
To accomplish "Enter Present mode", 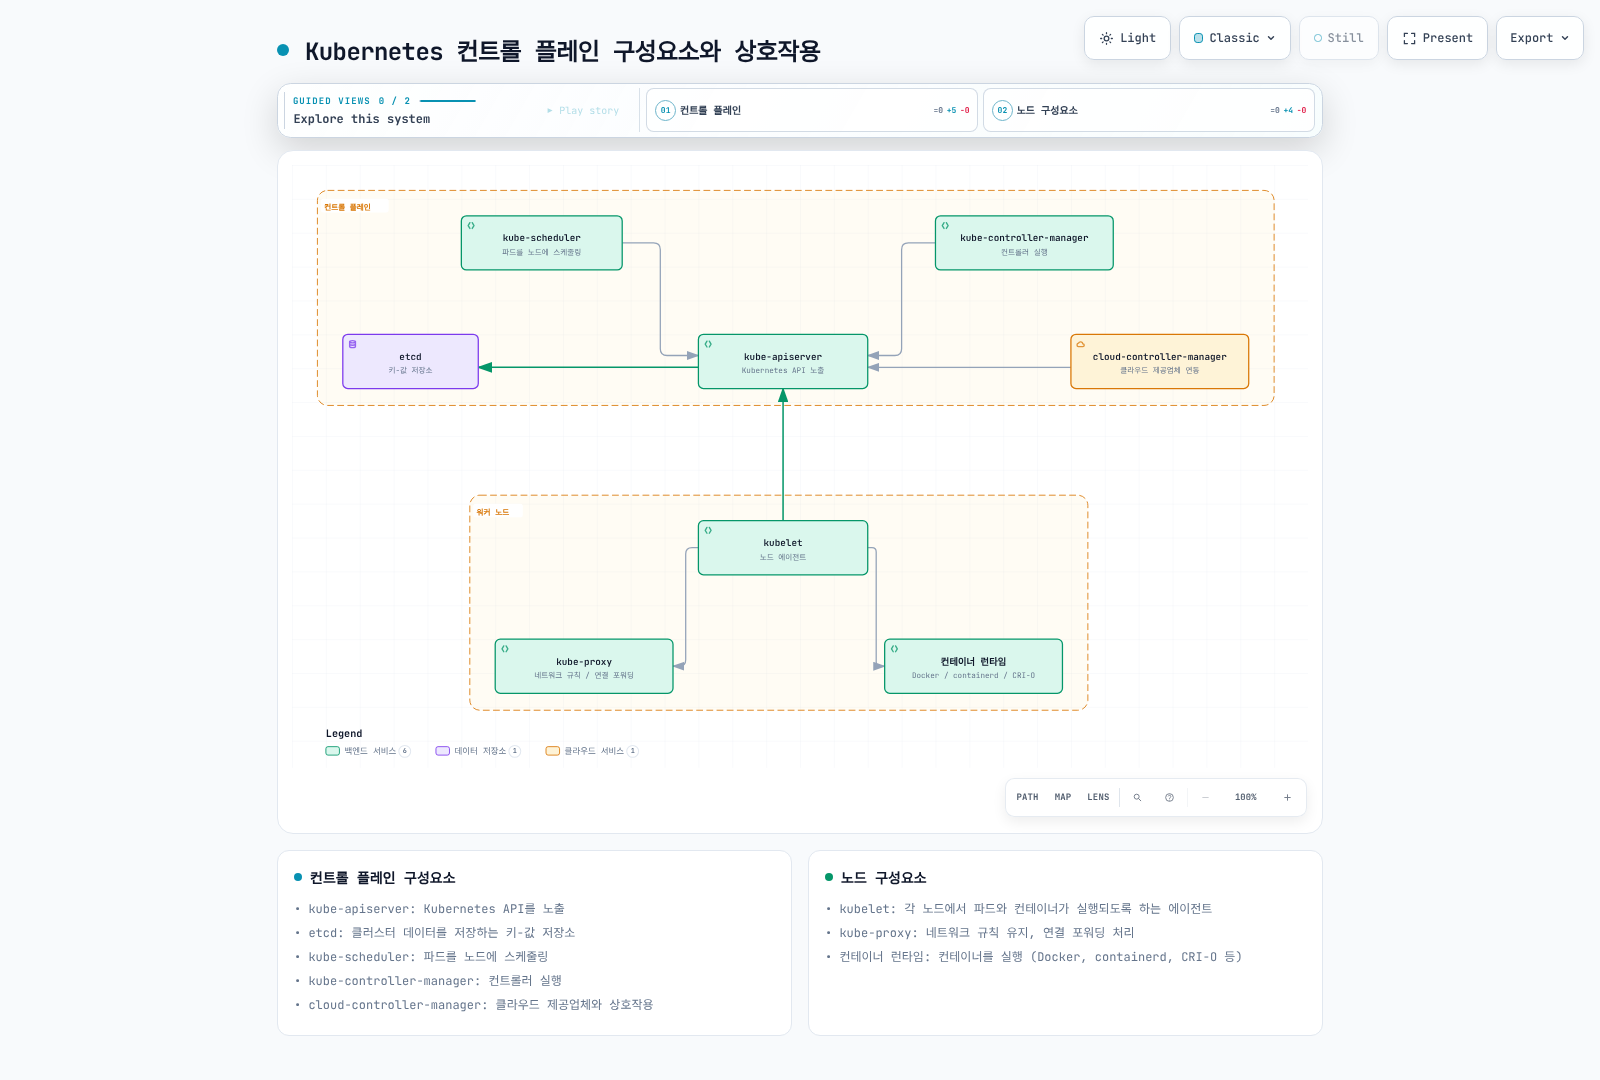I will 1437,38.
